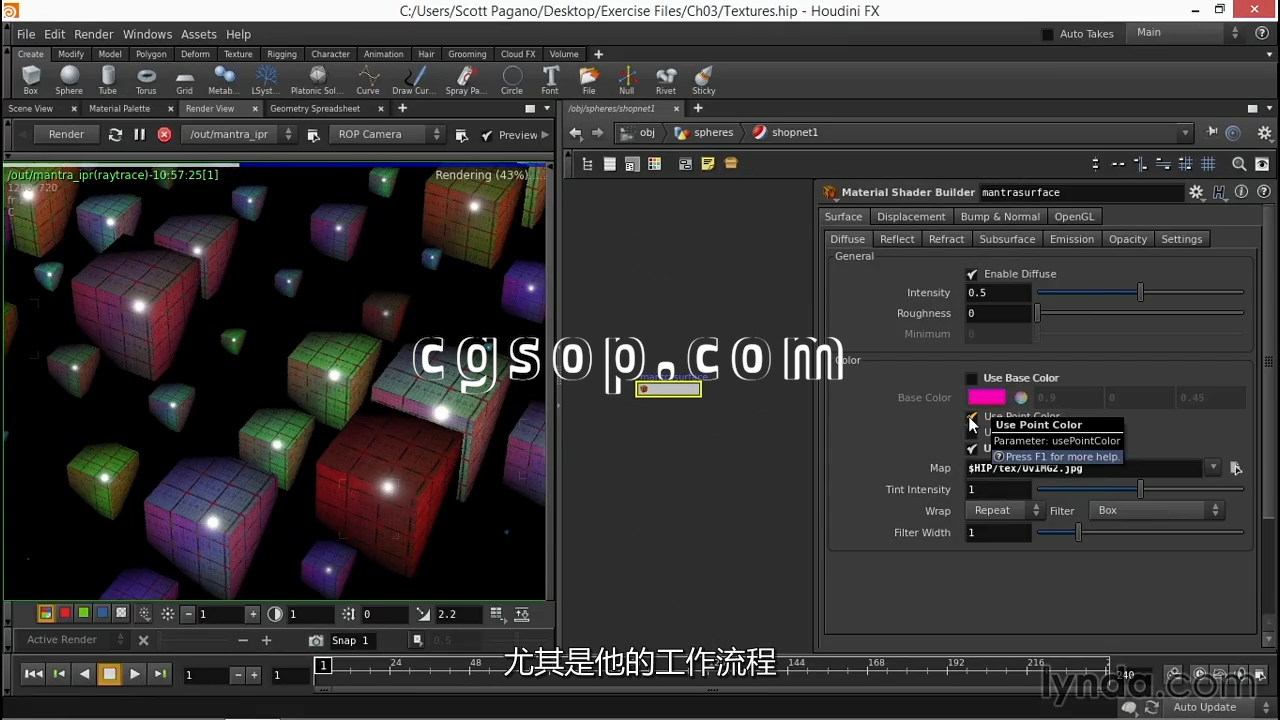Toggle the Auto Takes checkbox

1048,34
